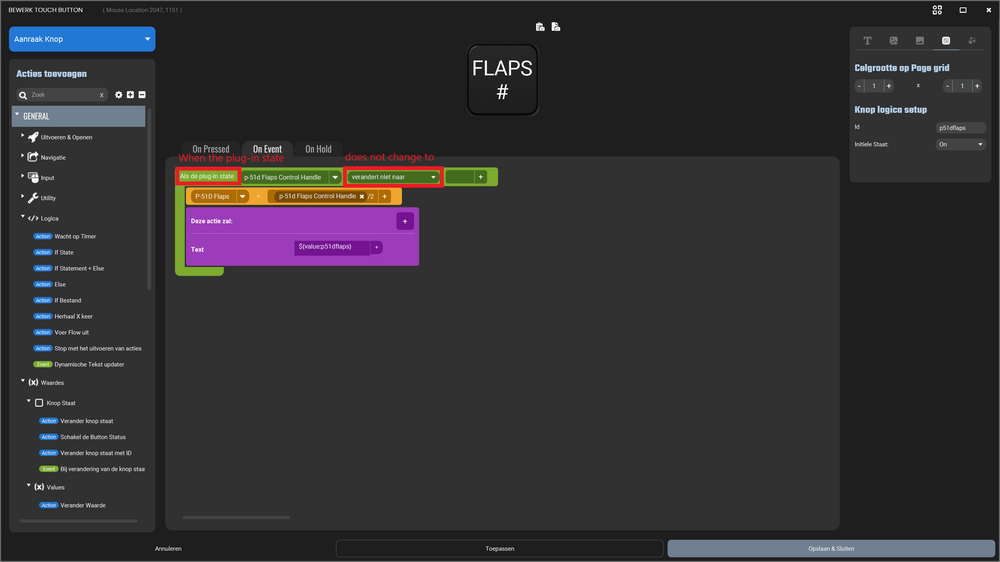This screenshot has height=562, width=1000.
Task: Click the Logica code brackets icon
Action: click(x=33, y=218)
